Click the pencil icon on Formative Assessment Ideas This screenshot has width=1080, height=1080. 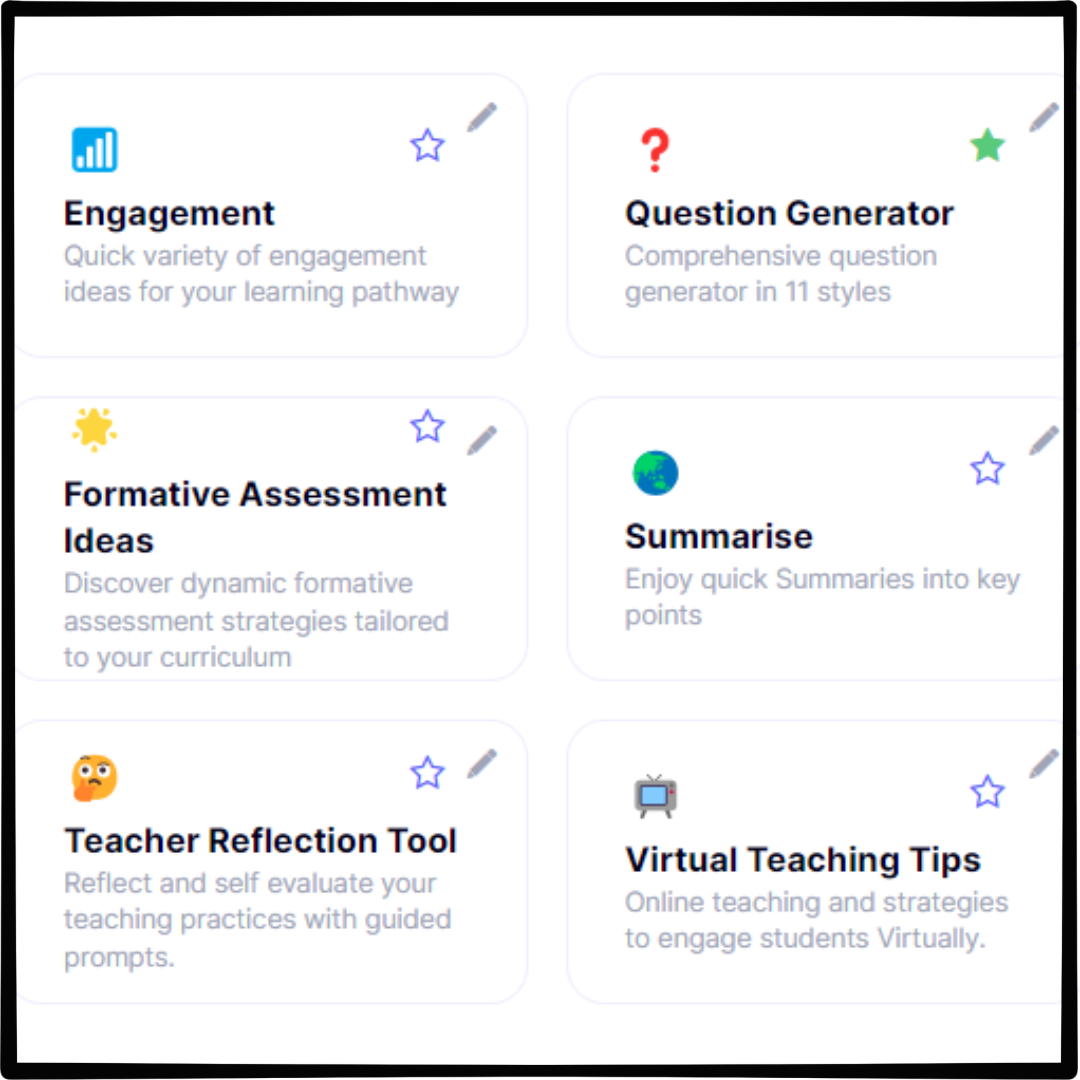483,440
